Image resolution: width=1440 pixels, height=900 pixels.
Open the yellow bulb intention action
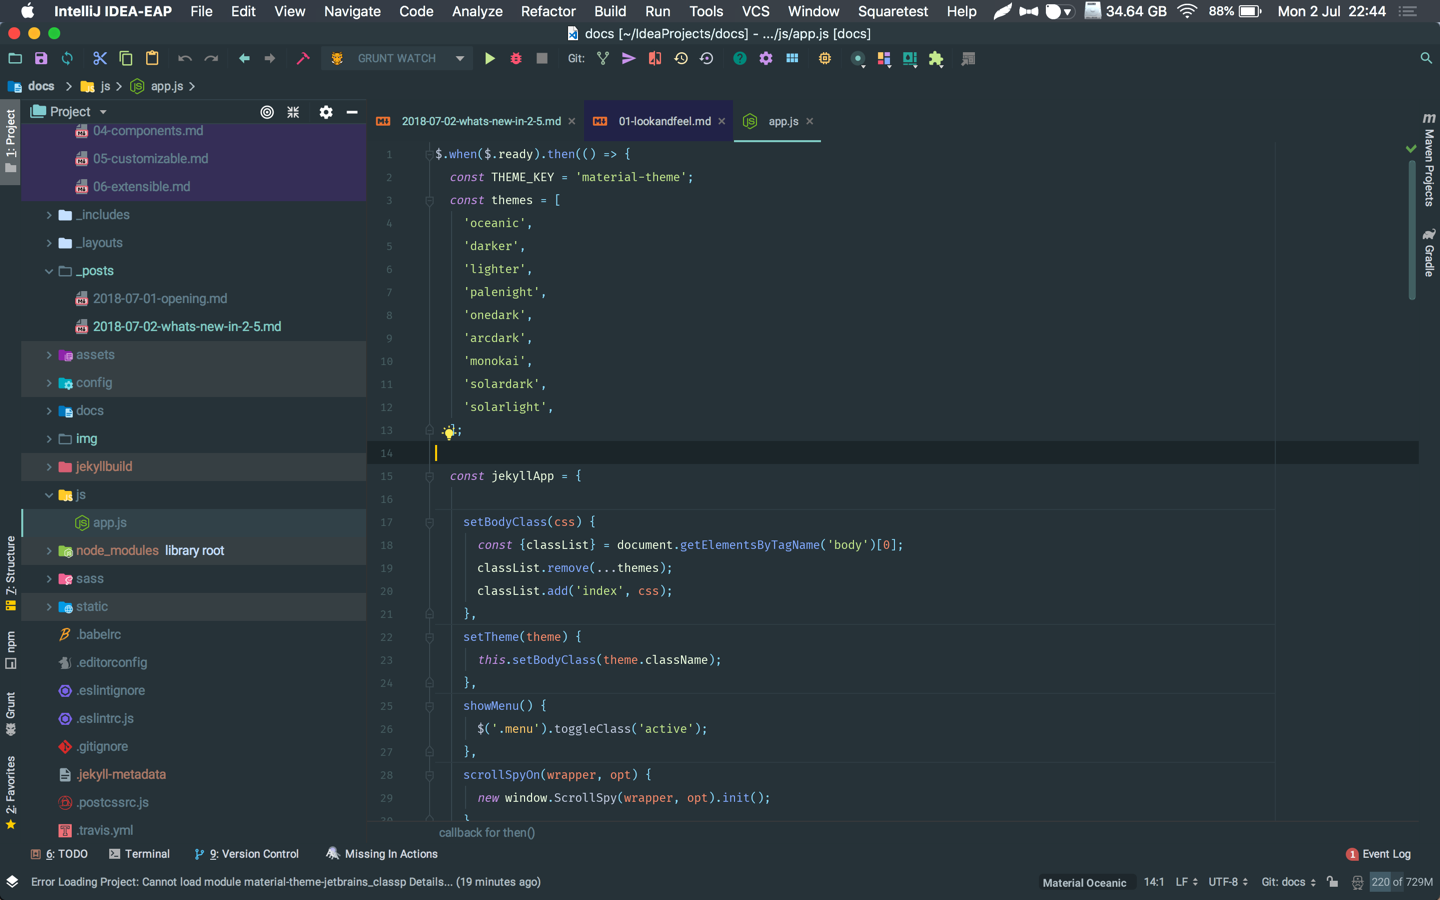(x=447, y=431)
